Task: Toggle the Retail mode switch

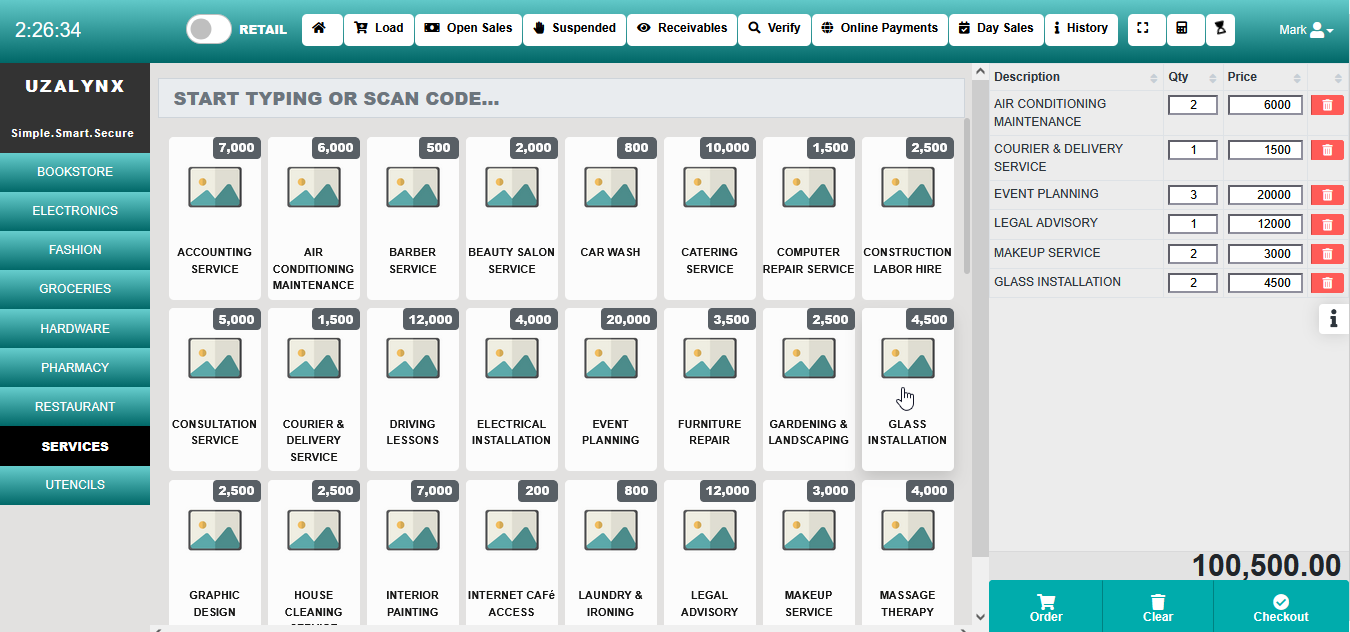Action: tap(209, 29)
